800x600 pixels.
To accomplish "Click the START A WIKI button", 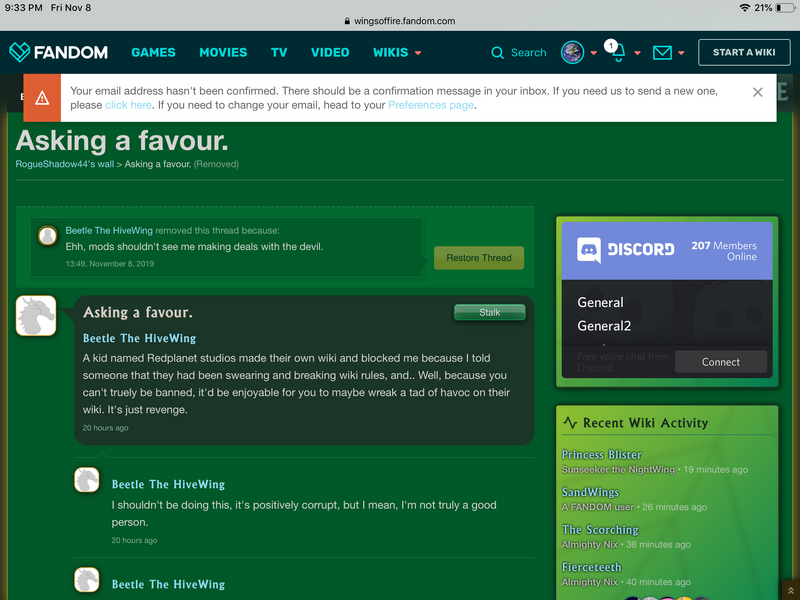I will click(744, 53).
